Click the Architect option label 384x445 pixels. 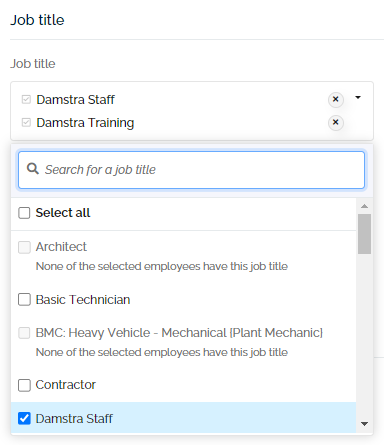coord(61,247)
